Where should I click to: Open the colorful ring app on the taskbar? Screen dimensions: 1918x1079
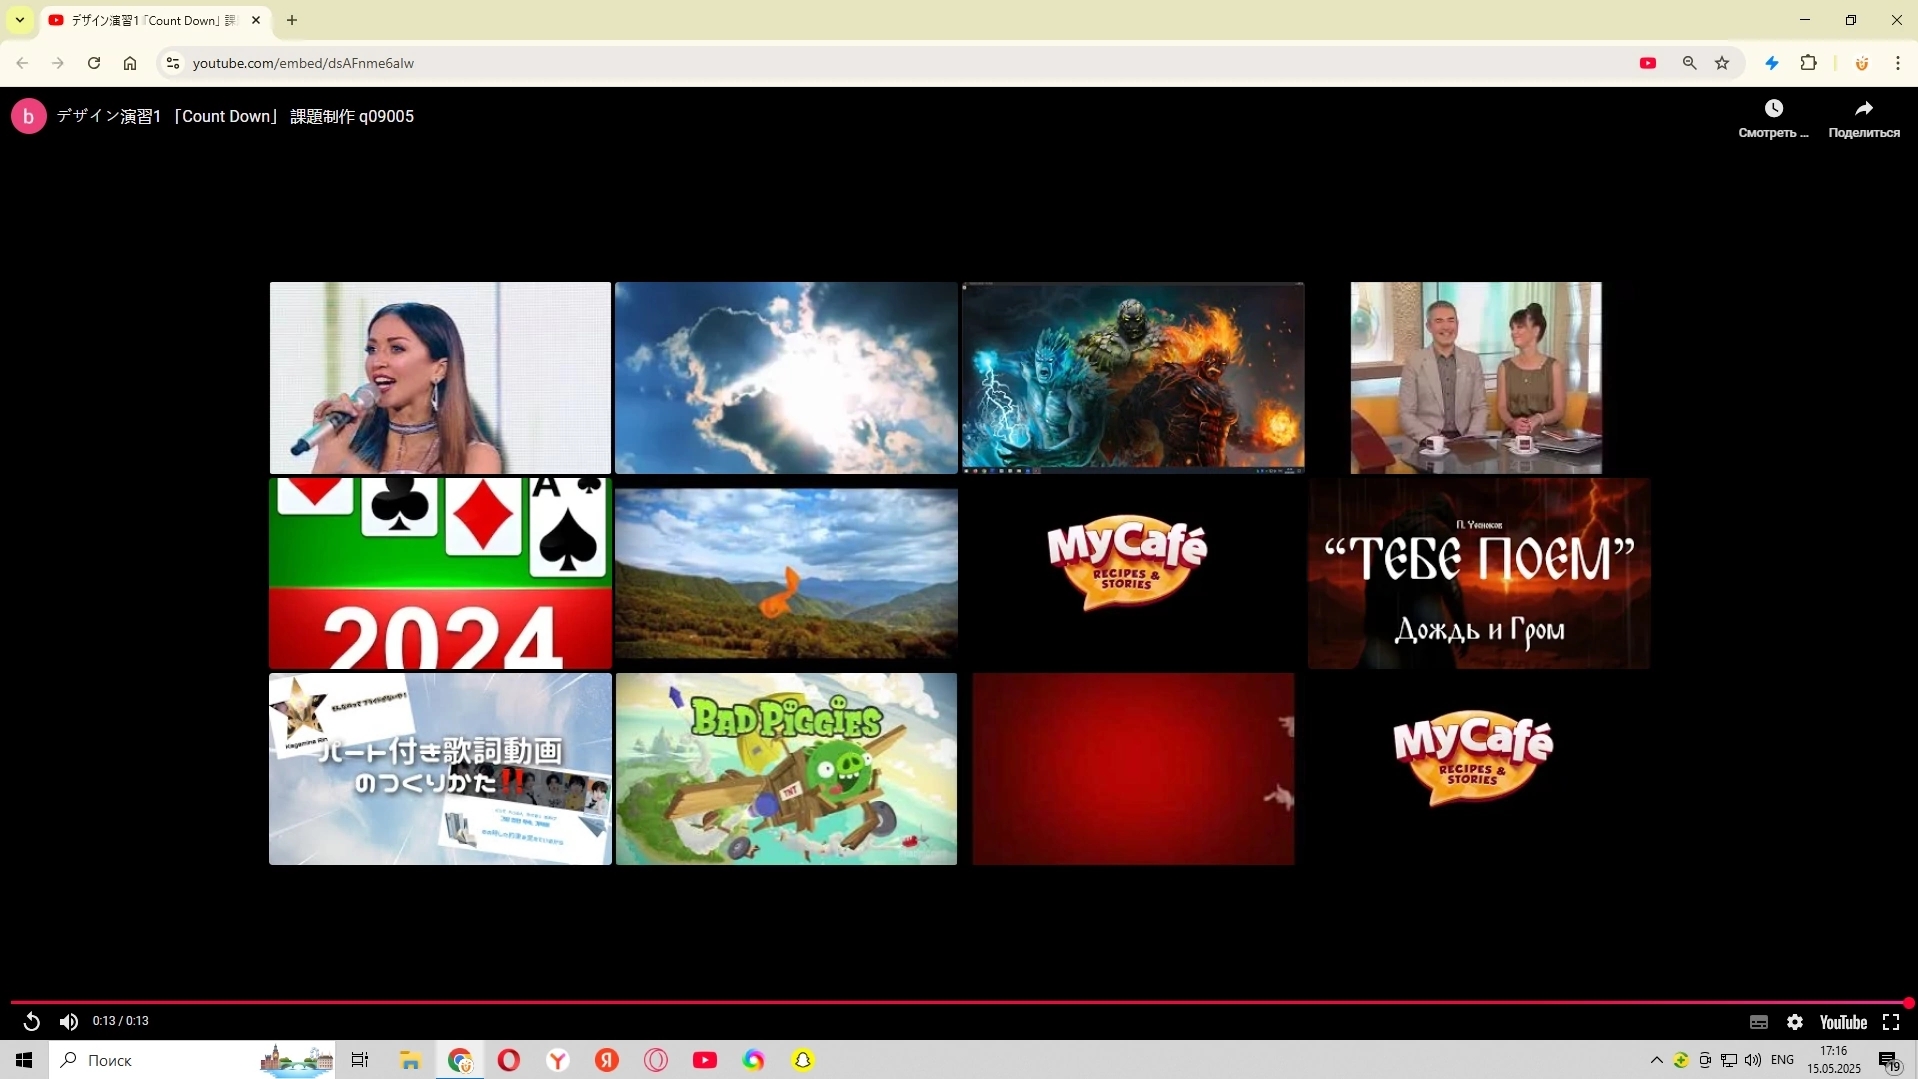click(x=754, y=1060)
